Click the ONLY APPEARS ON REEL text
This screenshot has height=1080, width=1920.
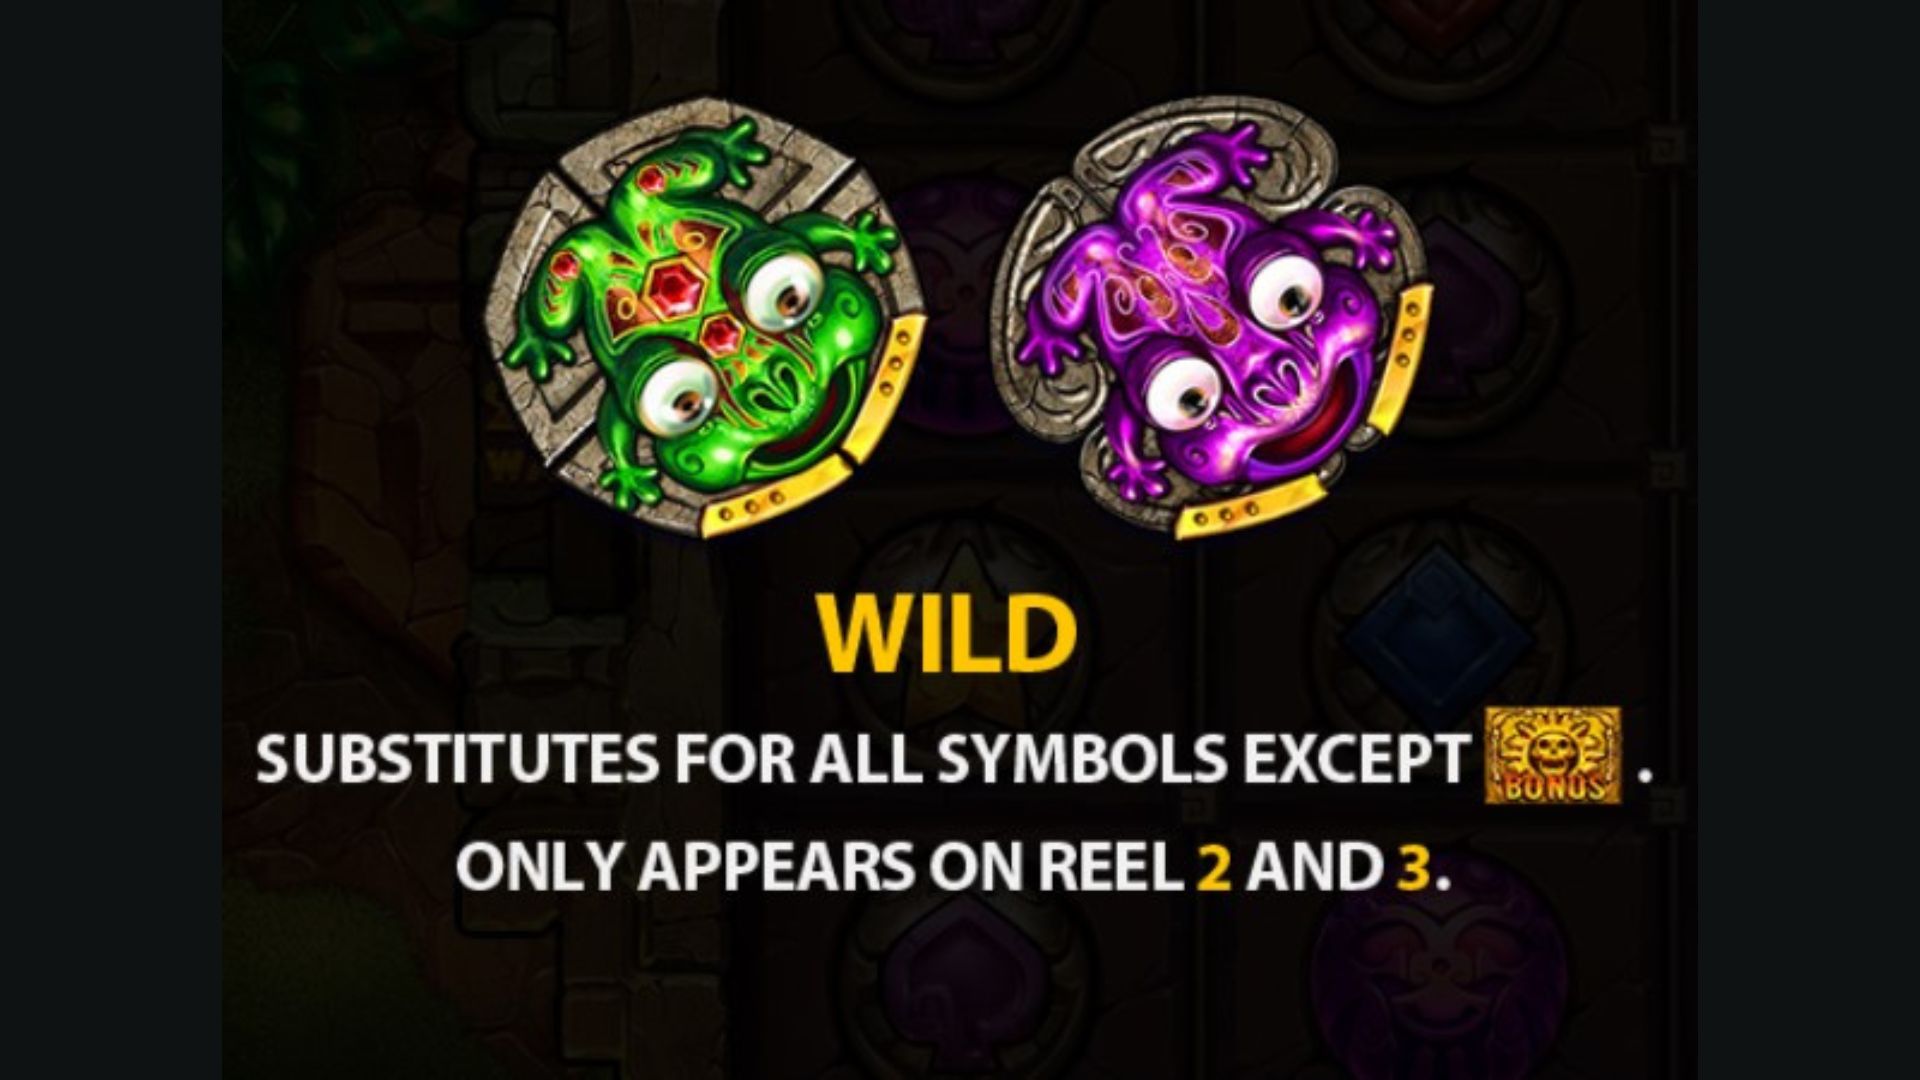[820, 866]
